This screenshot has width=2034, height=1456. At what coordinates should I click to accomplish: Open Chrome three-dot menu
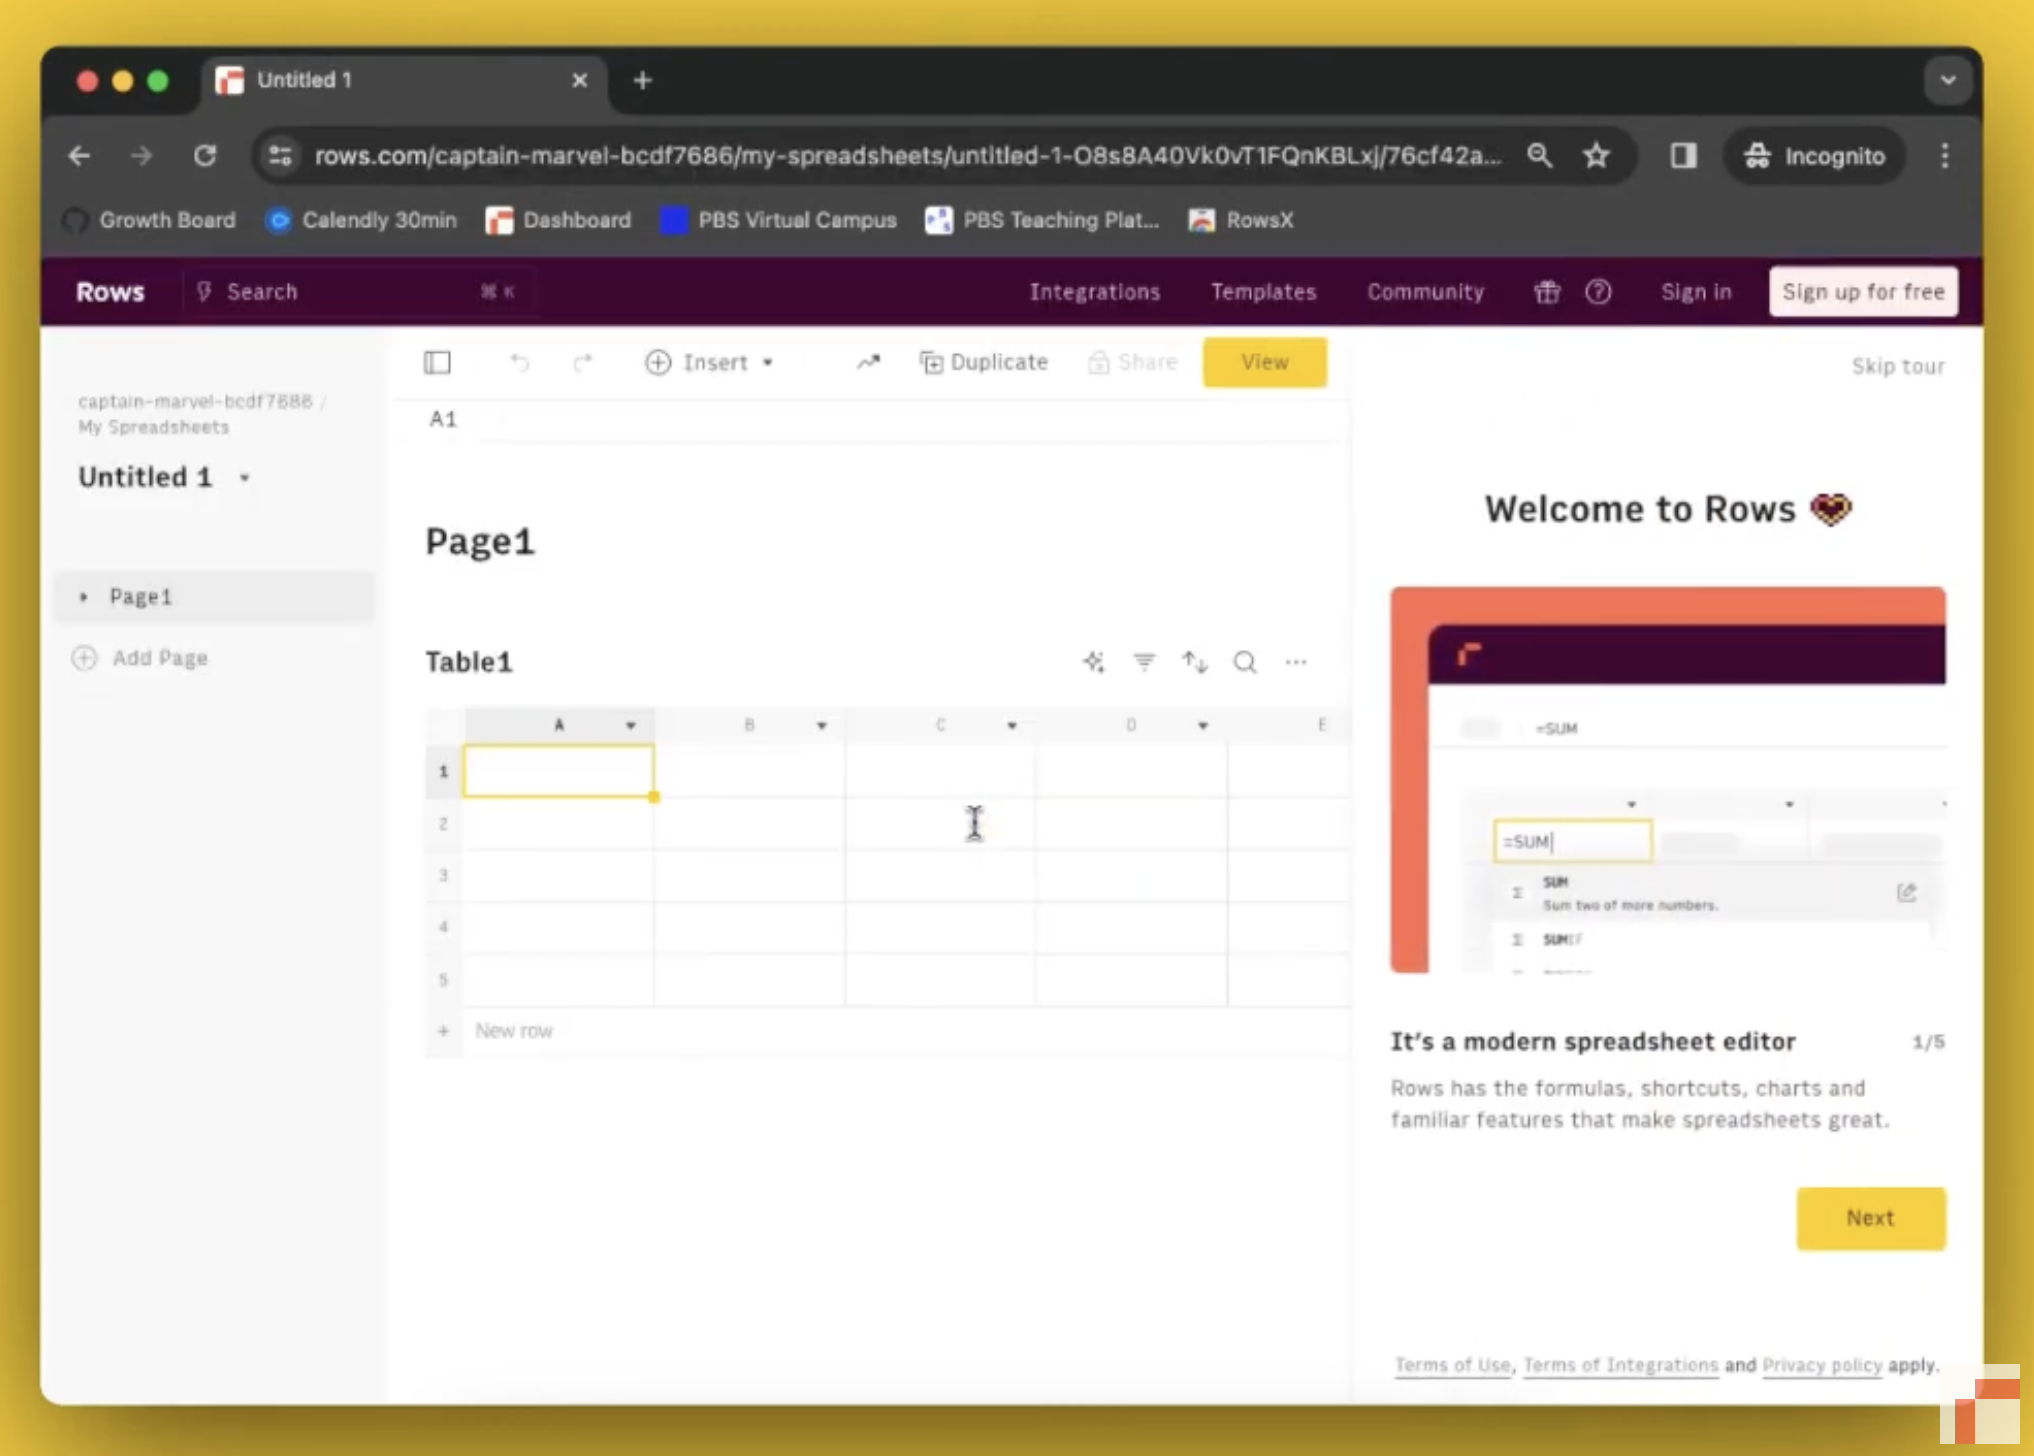[x=1945, y=156]
